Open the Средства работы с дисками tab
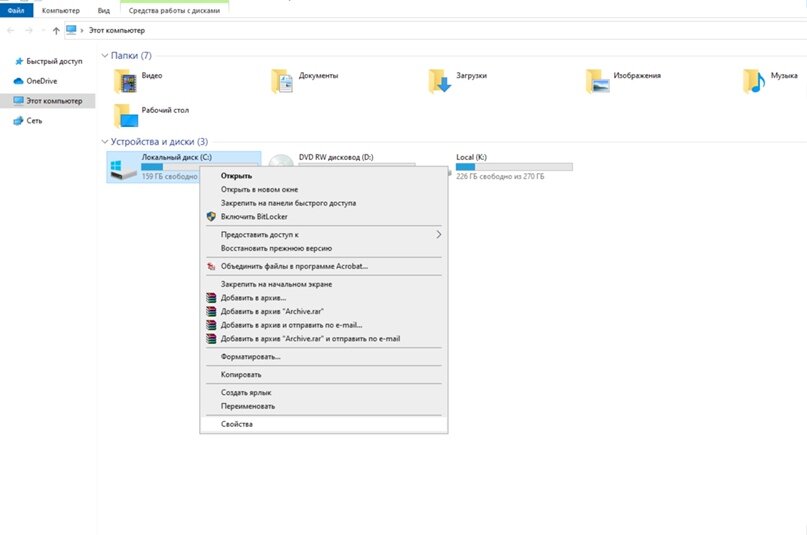The height and width of the screenshot is (535, 807). coord(174,10)
